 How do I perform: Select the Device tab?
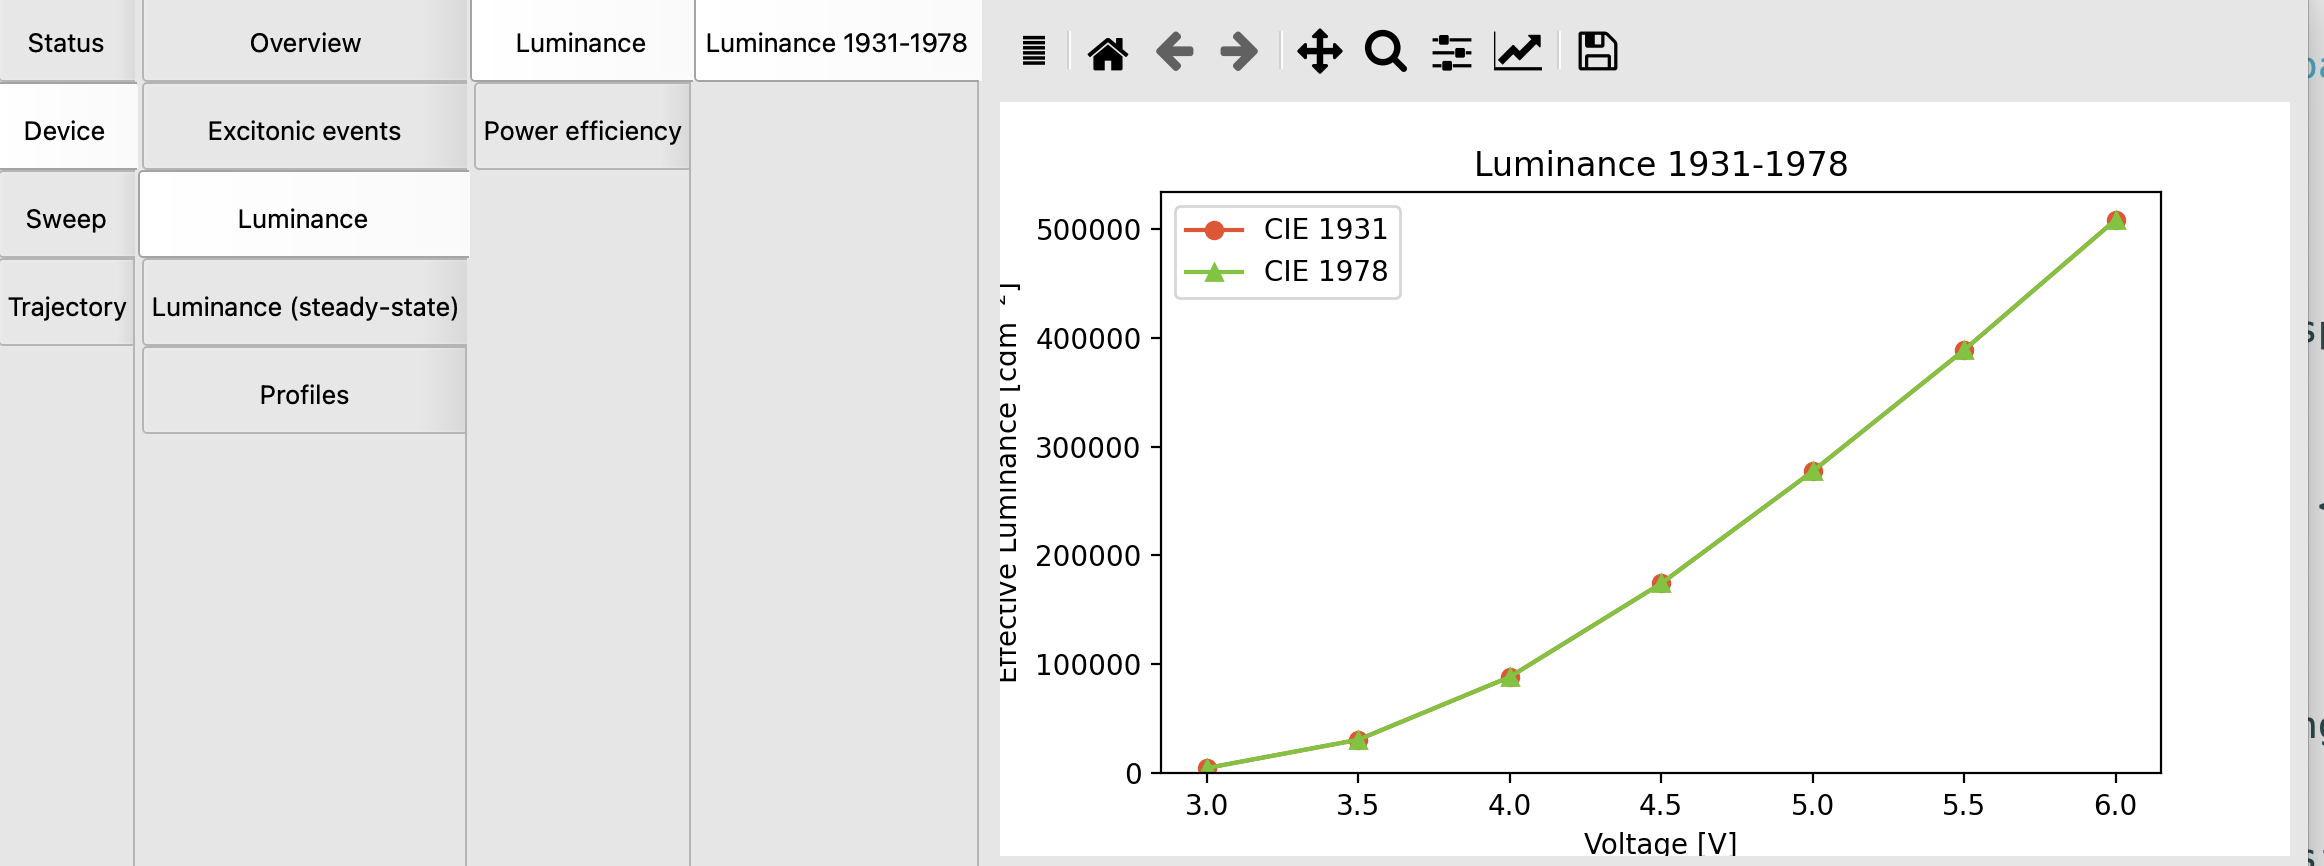coord(64,131)
